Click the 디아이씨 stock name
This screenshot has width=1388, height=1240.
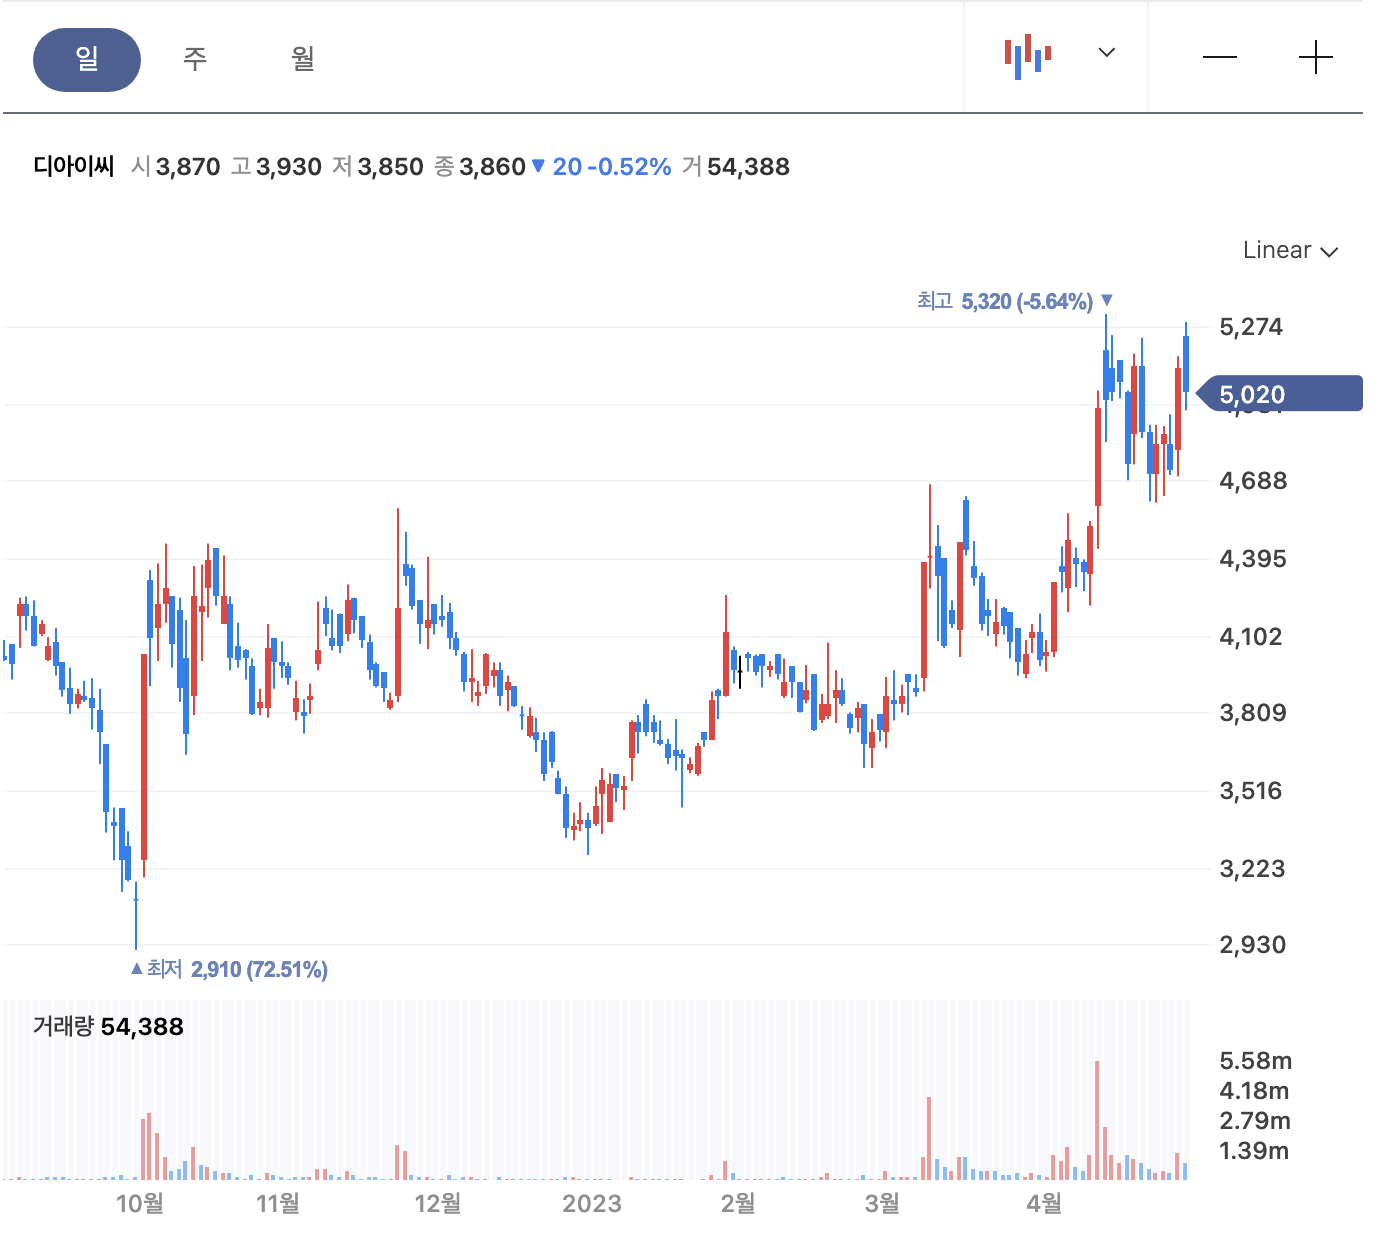click(74, 166)
